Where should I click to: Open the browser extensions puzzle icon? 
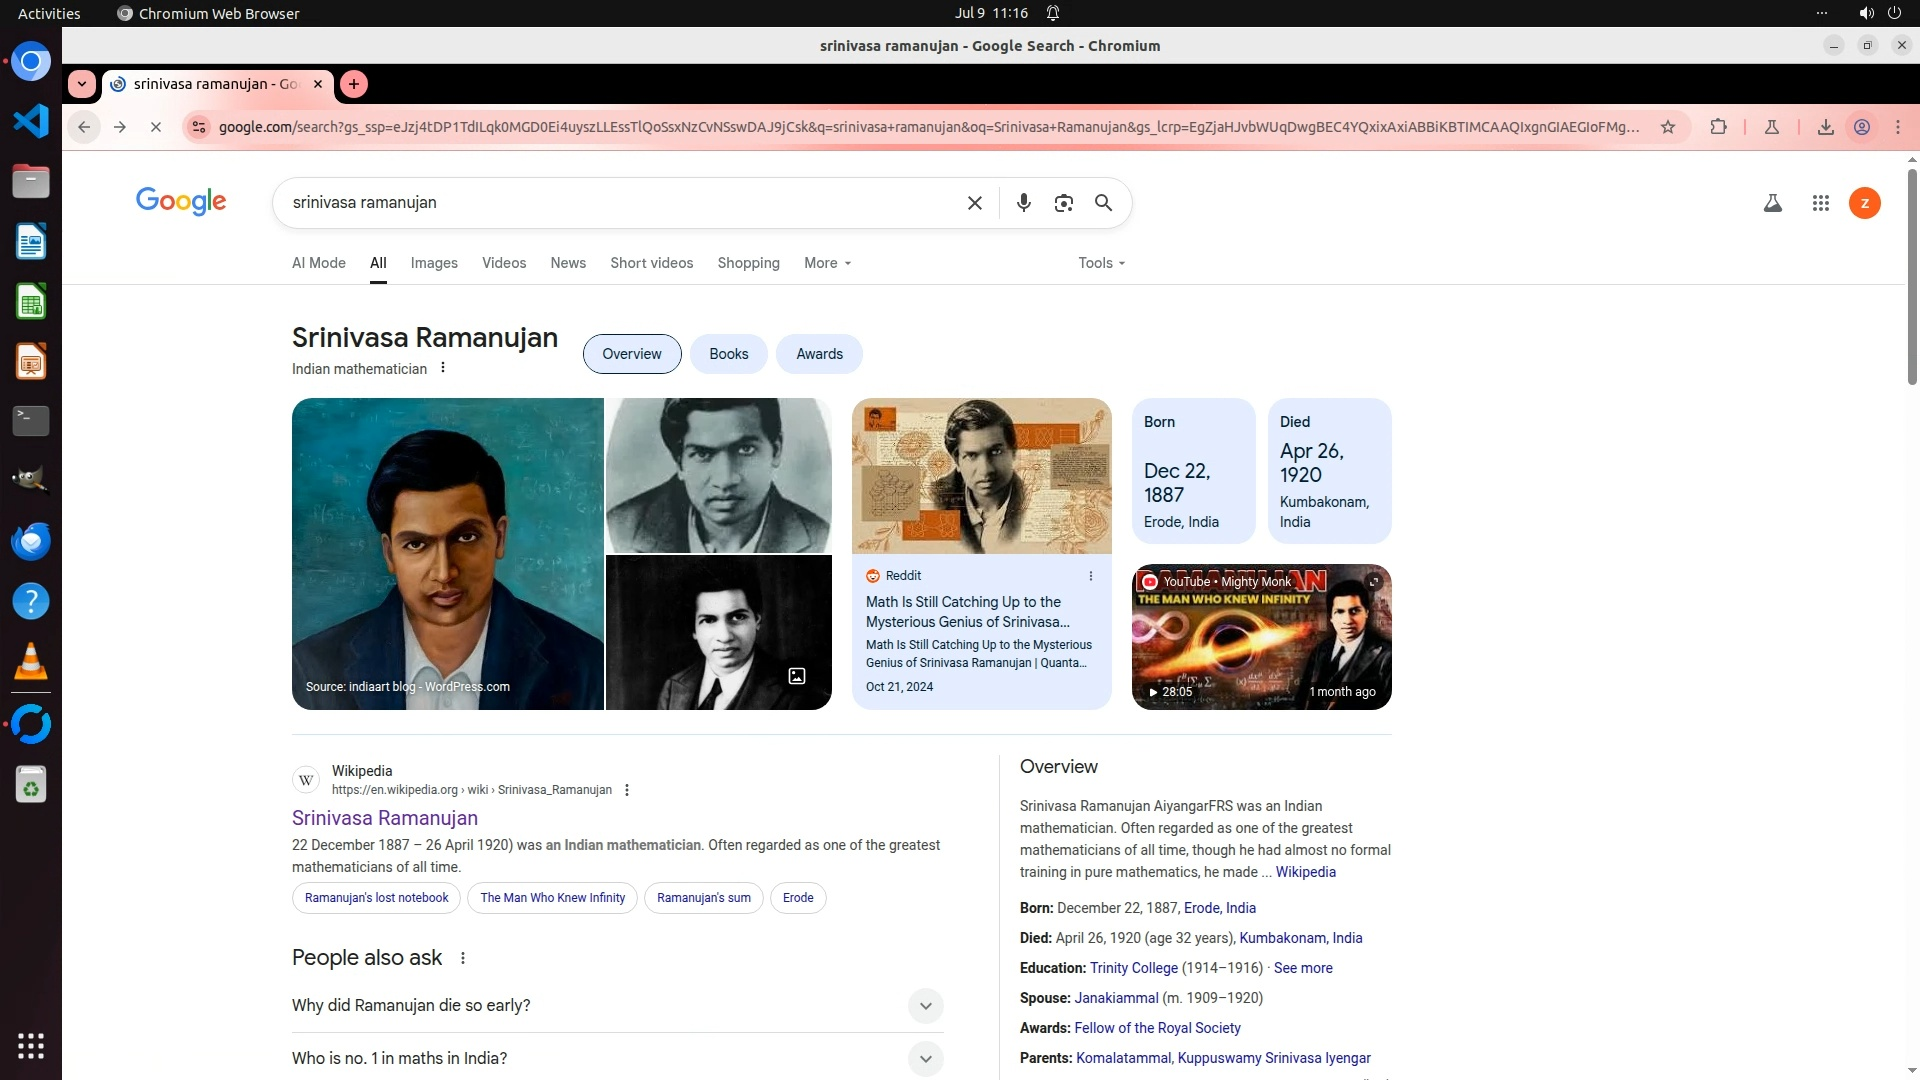1718,127
